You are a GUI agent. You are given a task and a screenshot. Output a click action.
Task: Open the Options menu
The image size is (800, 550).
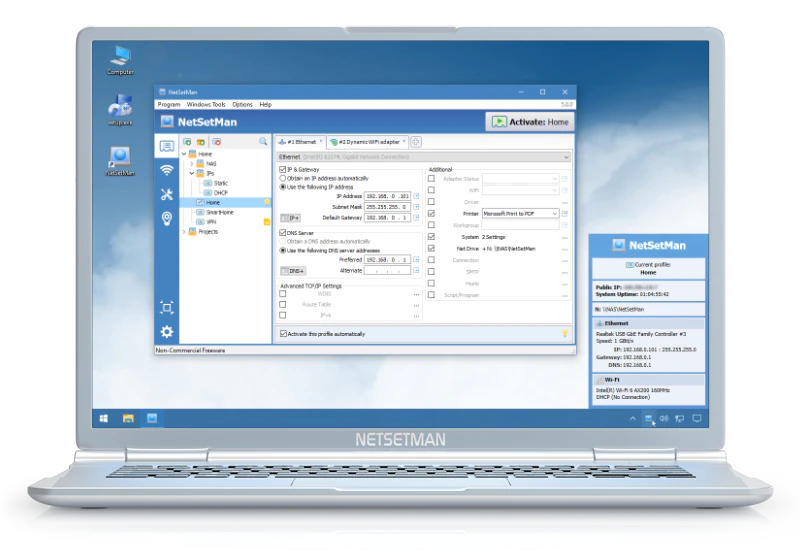(242, 104)
